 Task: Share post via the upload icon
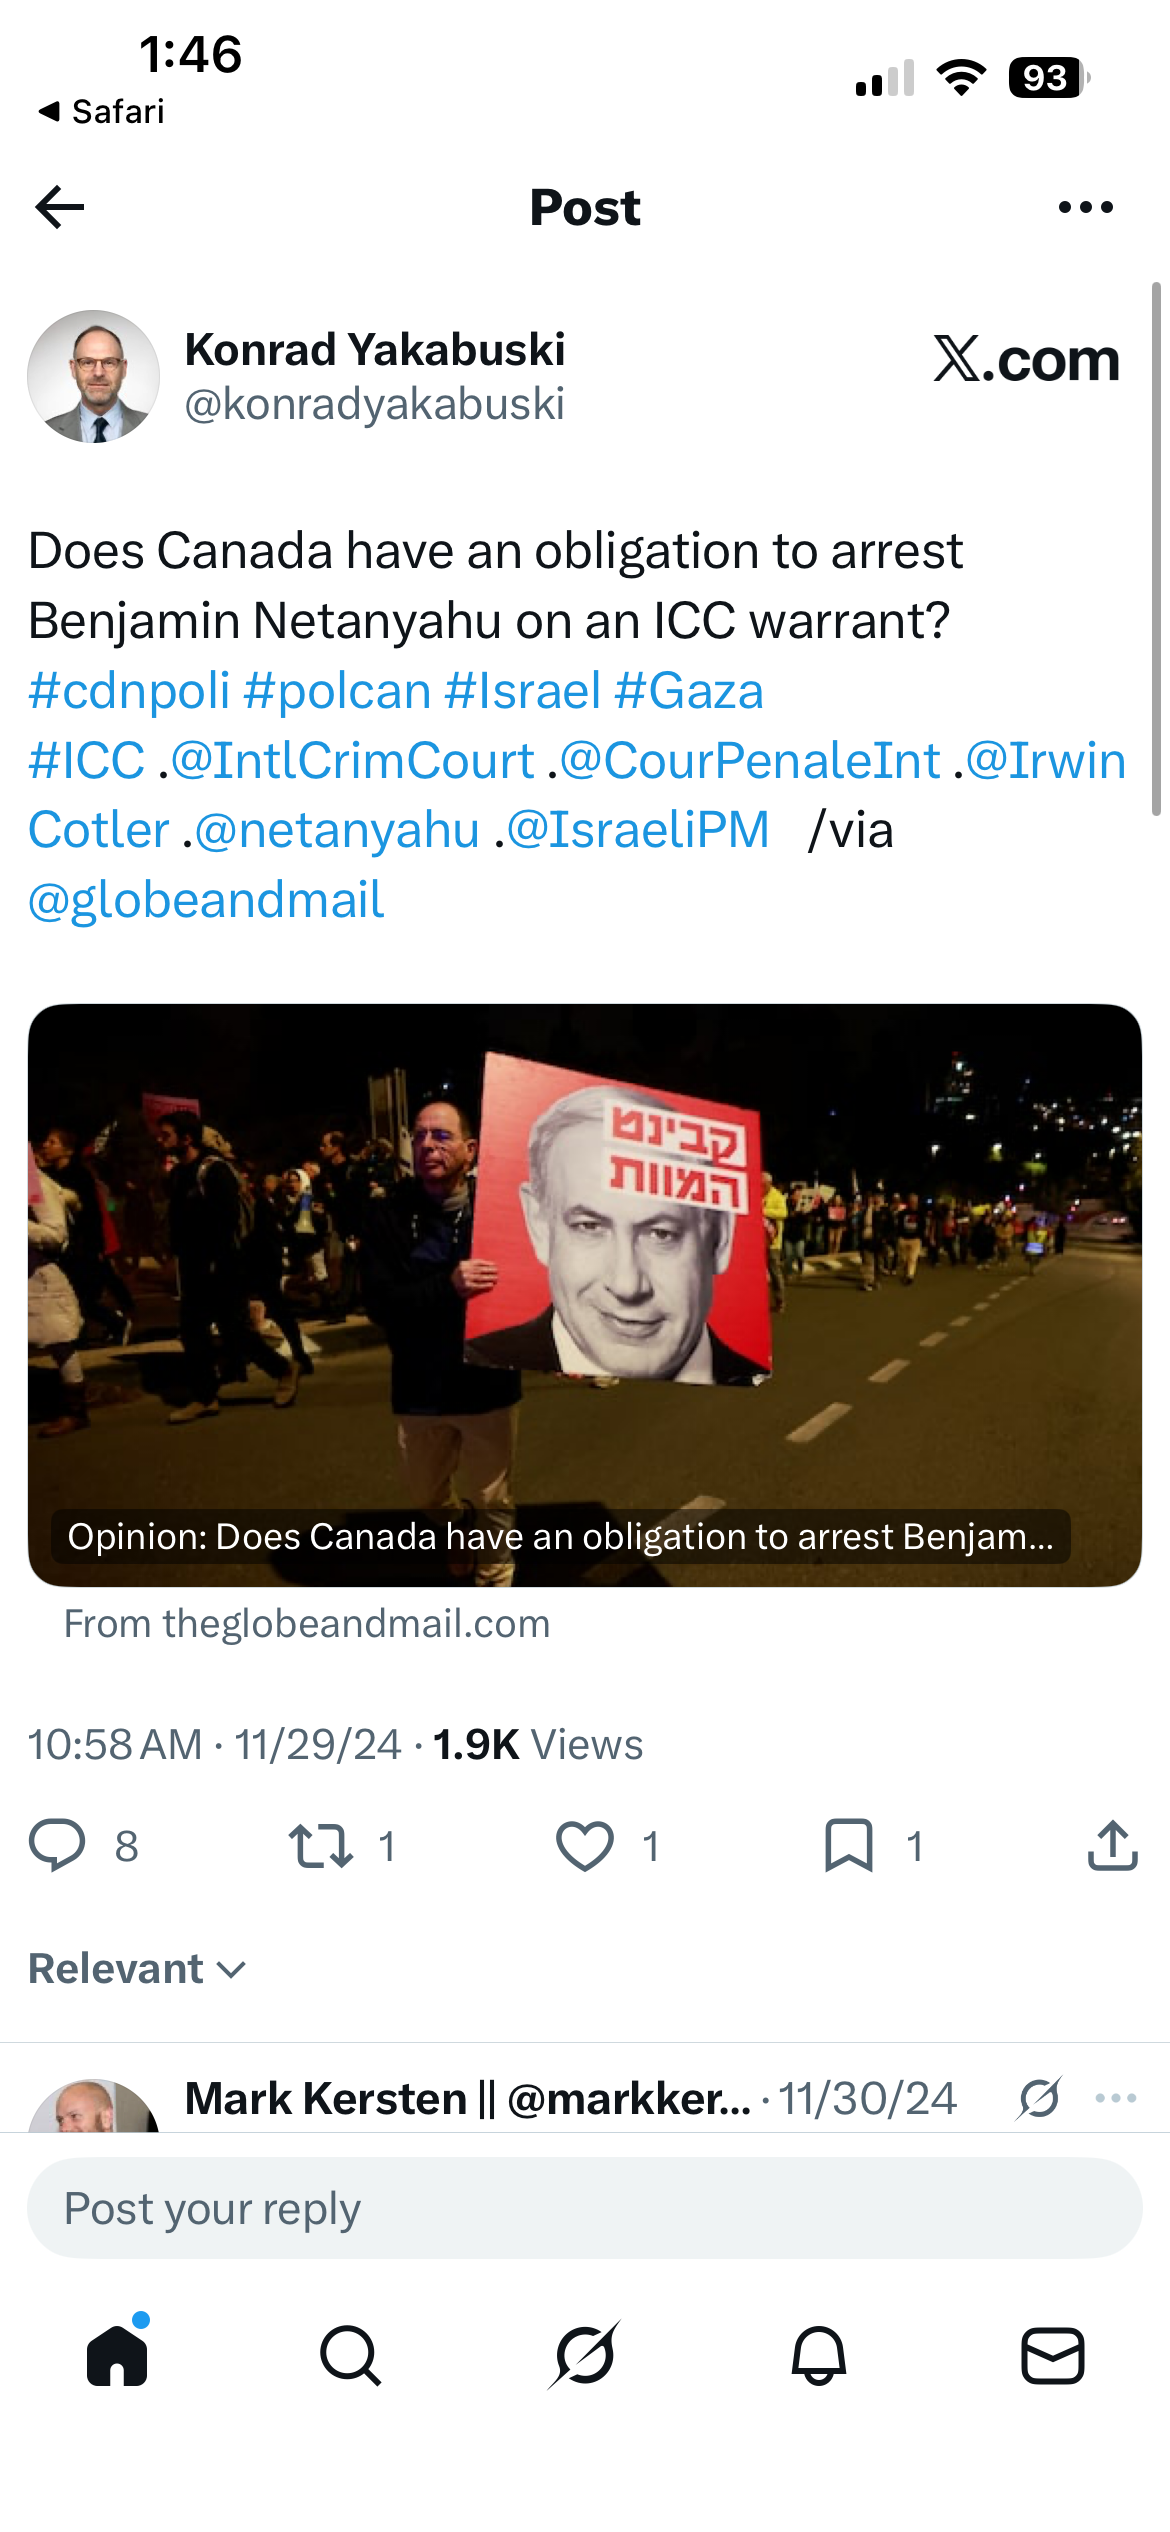click(x=1113, y=1845)
